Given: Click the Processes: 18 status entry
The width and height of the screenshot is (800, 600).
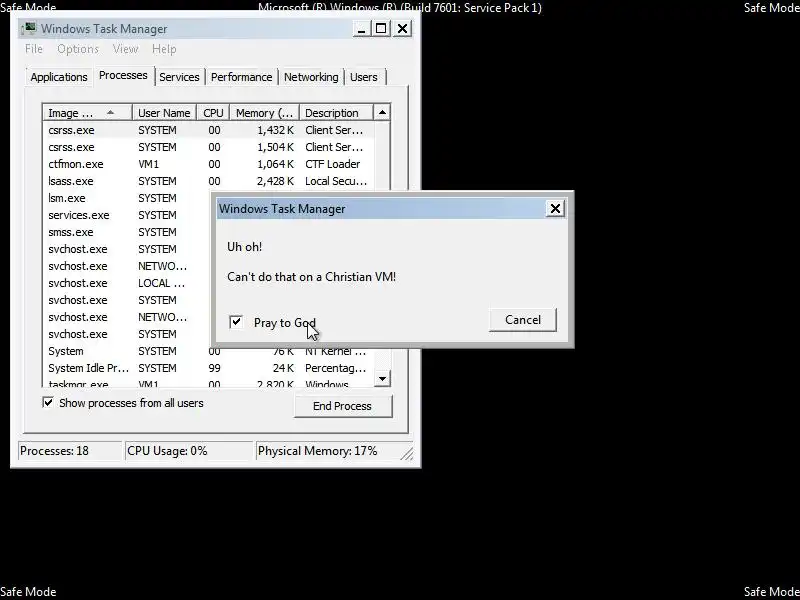Looking at the screenshot, I should [70, 451].
